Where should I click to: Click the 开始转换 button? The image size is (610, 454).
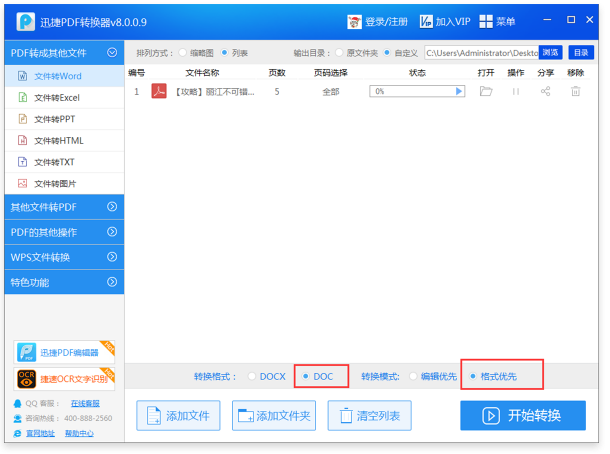[523, 415]
